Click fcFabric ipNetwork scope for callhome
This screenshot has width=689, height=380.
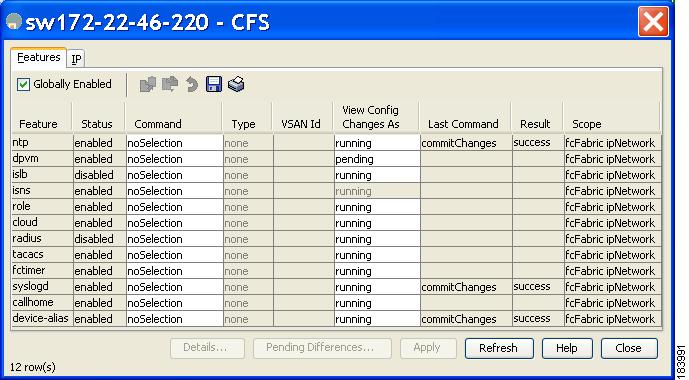point(613,303)
